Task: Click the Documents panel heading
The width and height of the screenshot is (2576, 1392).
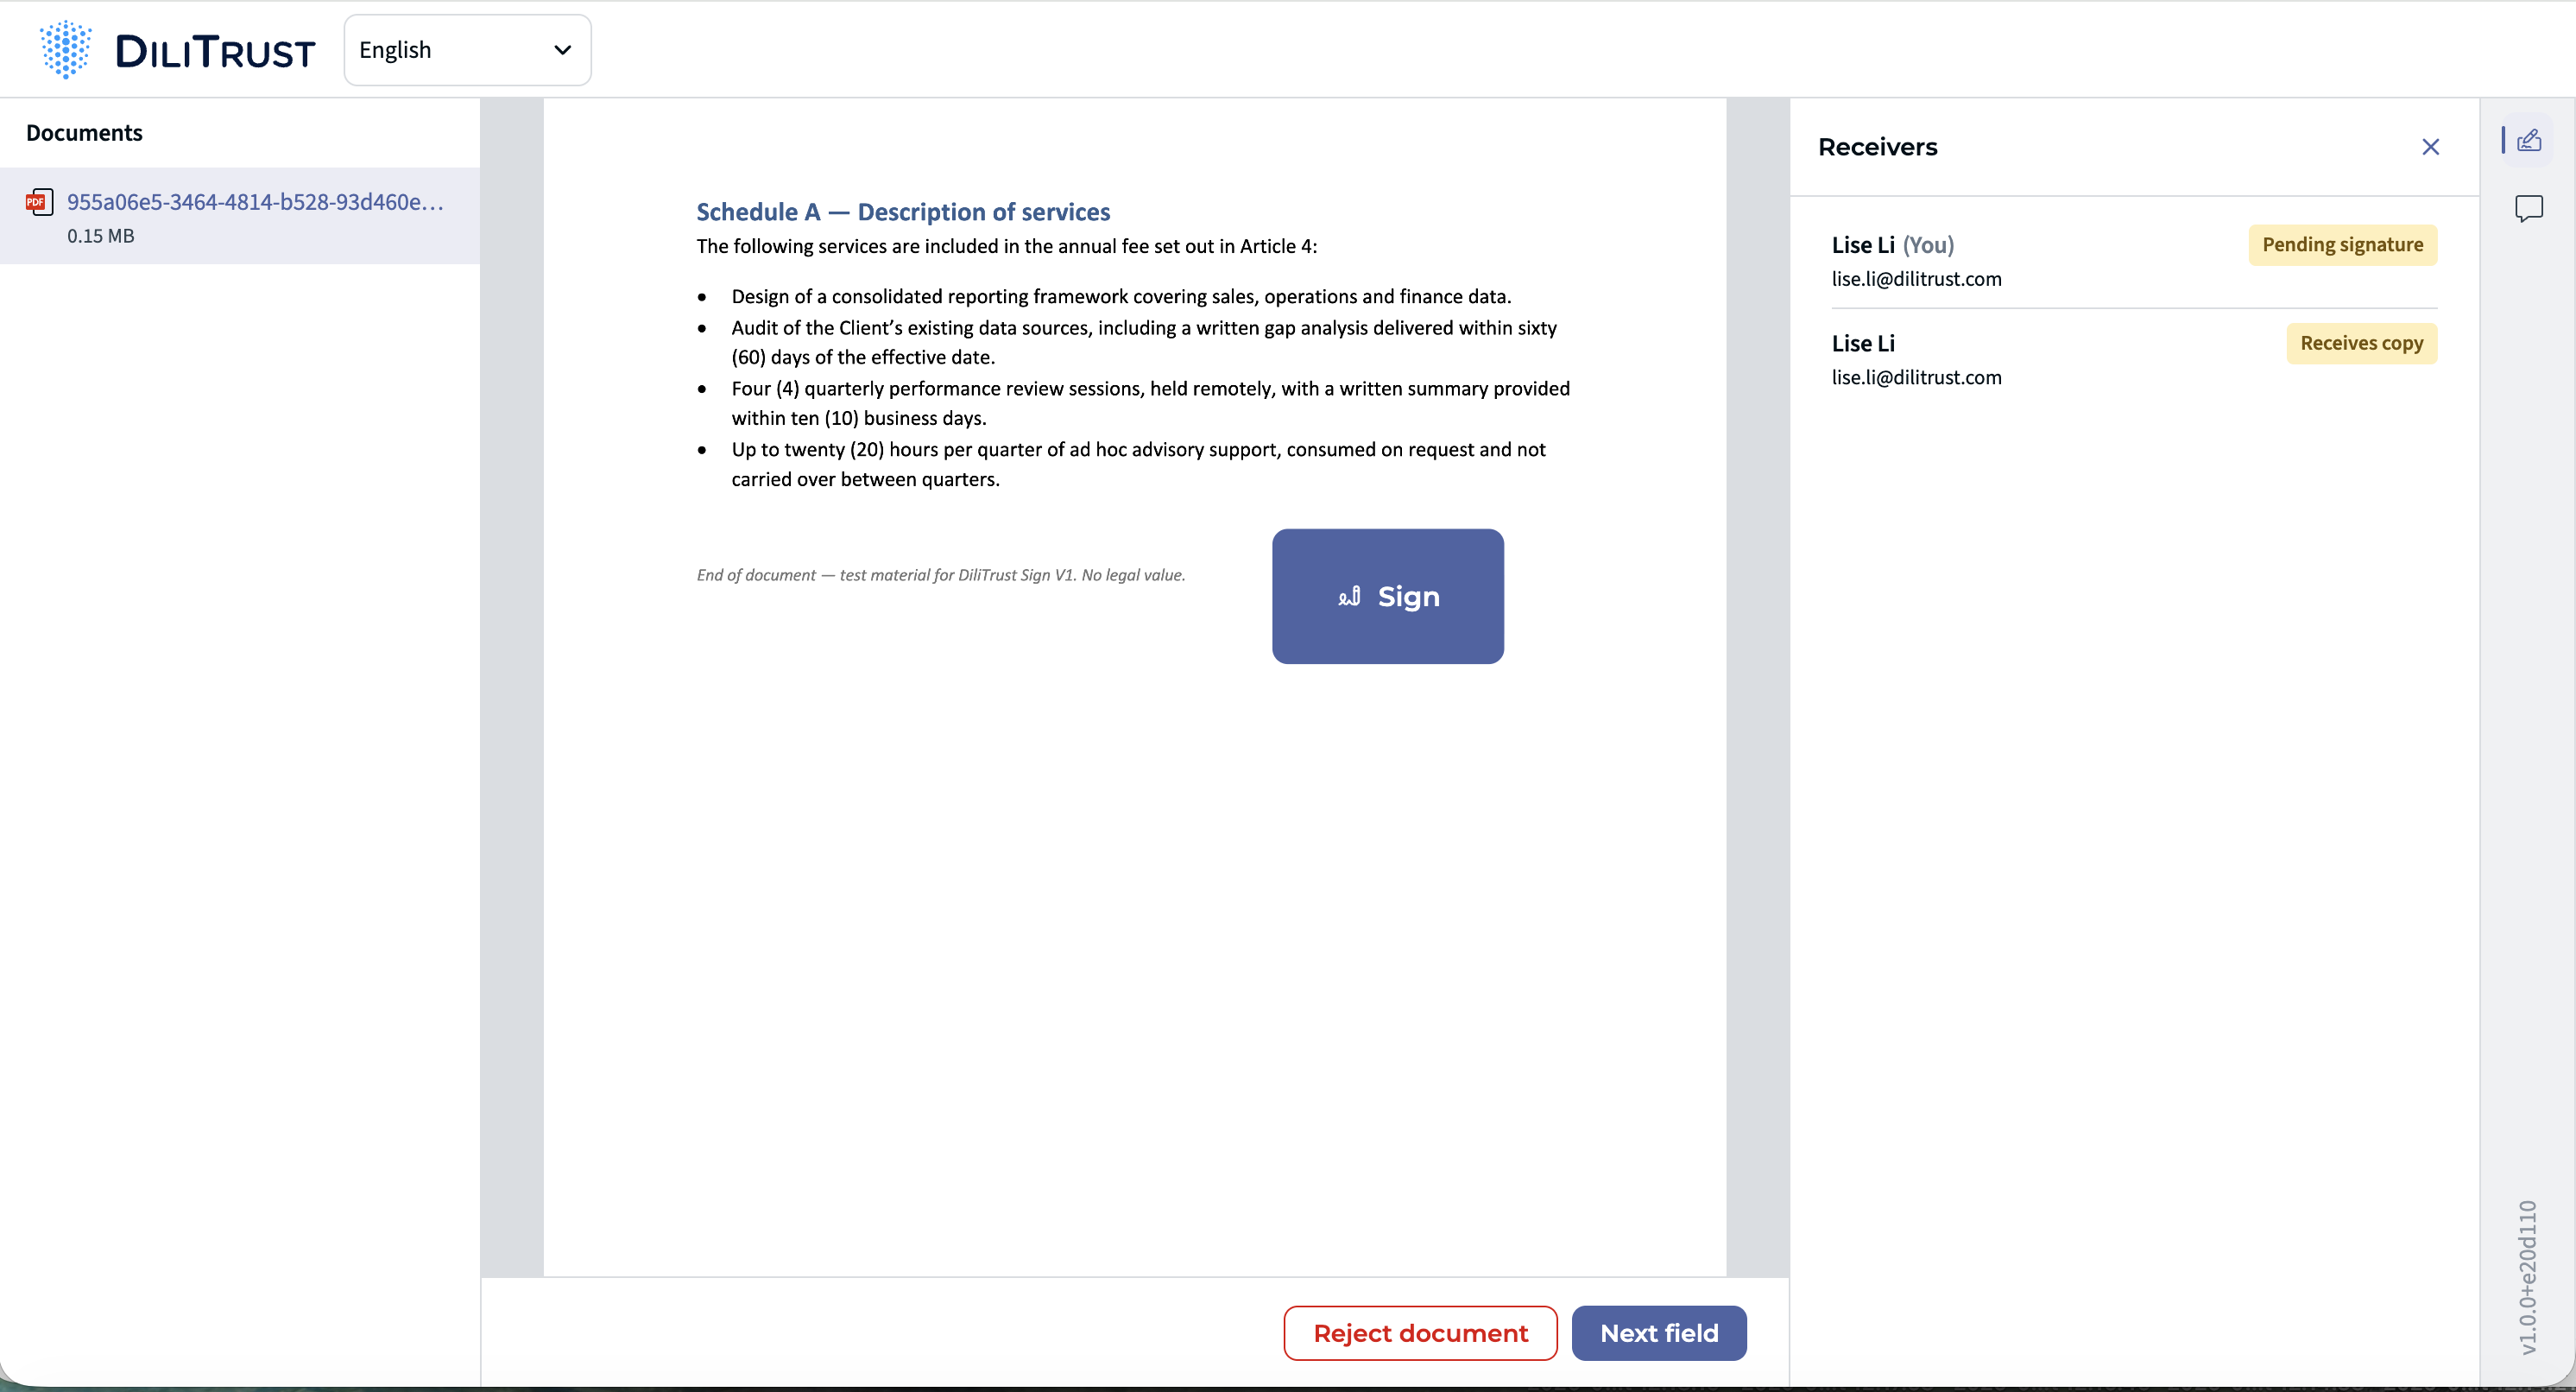Action: click(x=84, y=133)
